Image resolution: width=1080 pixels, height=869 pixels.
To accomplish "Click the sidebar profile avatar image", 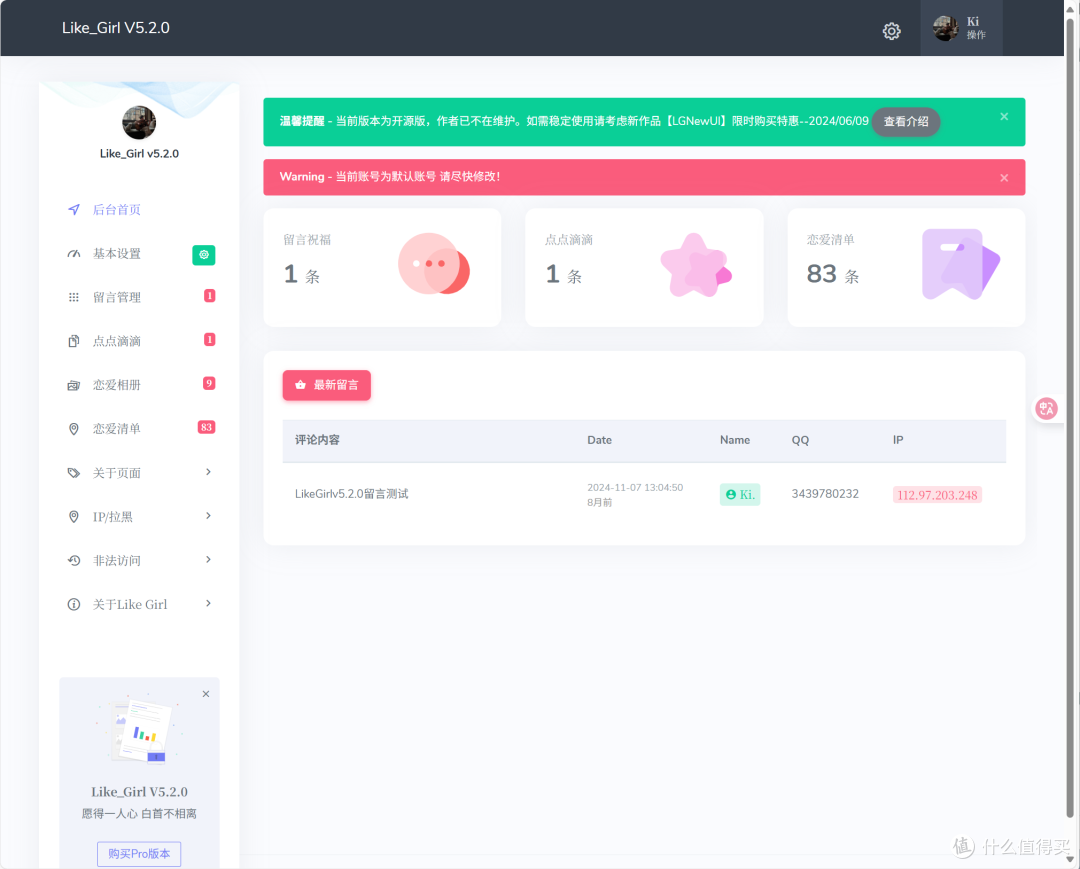I will (139, 123).
